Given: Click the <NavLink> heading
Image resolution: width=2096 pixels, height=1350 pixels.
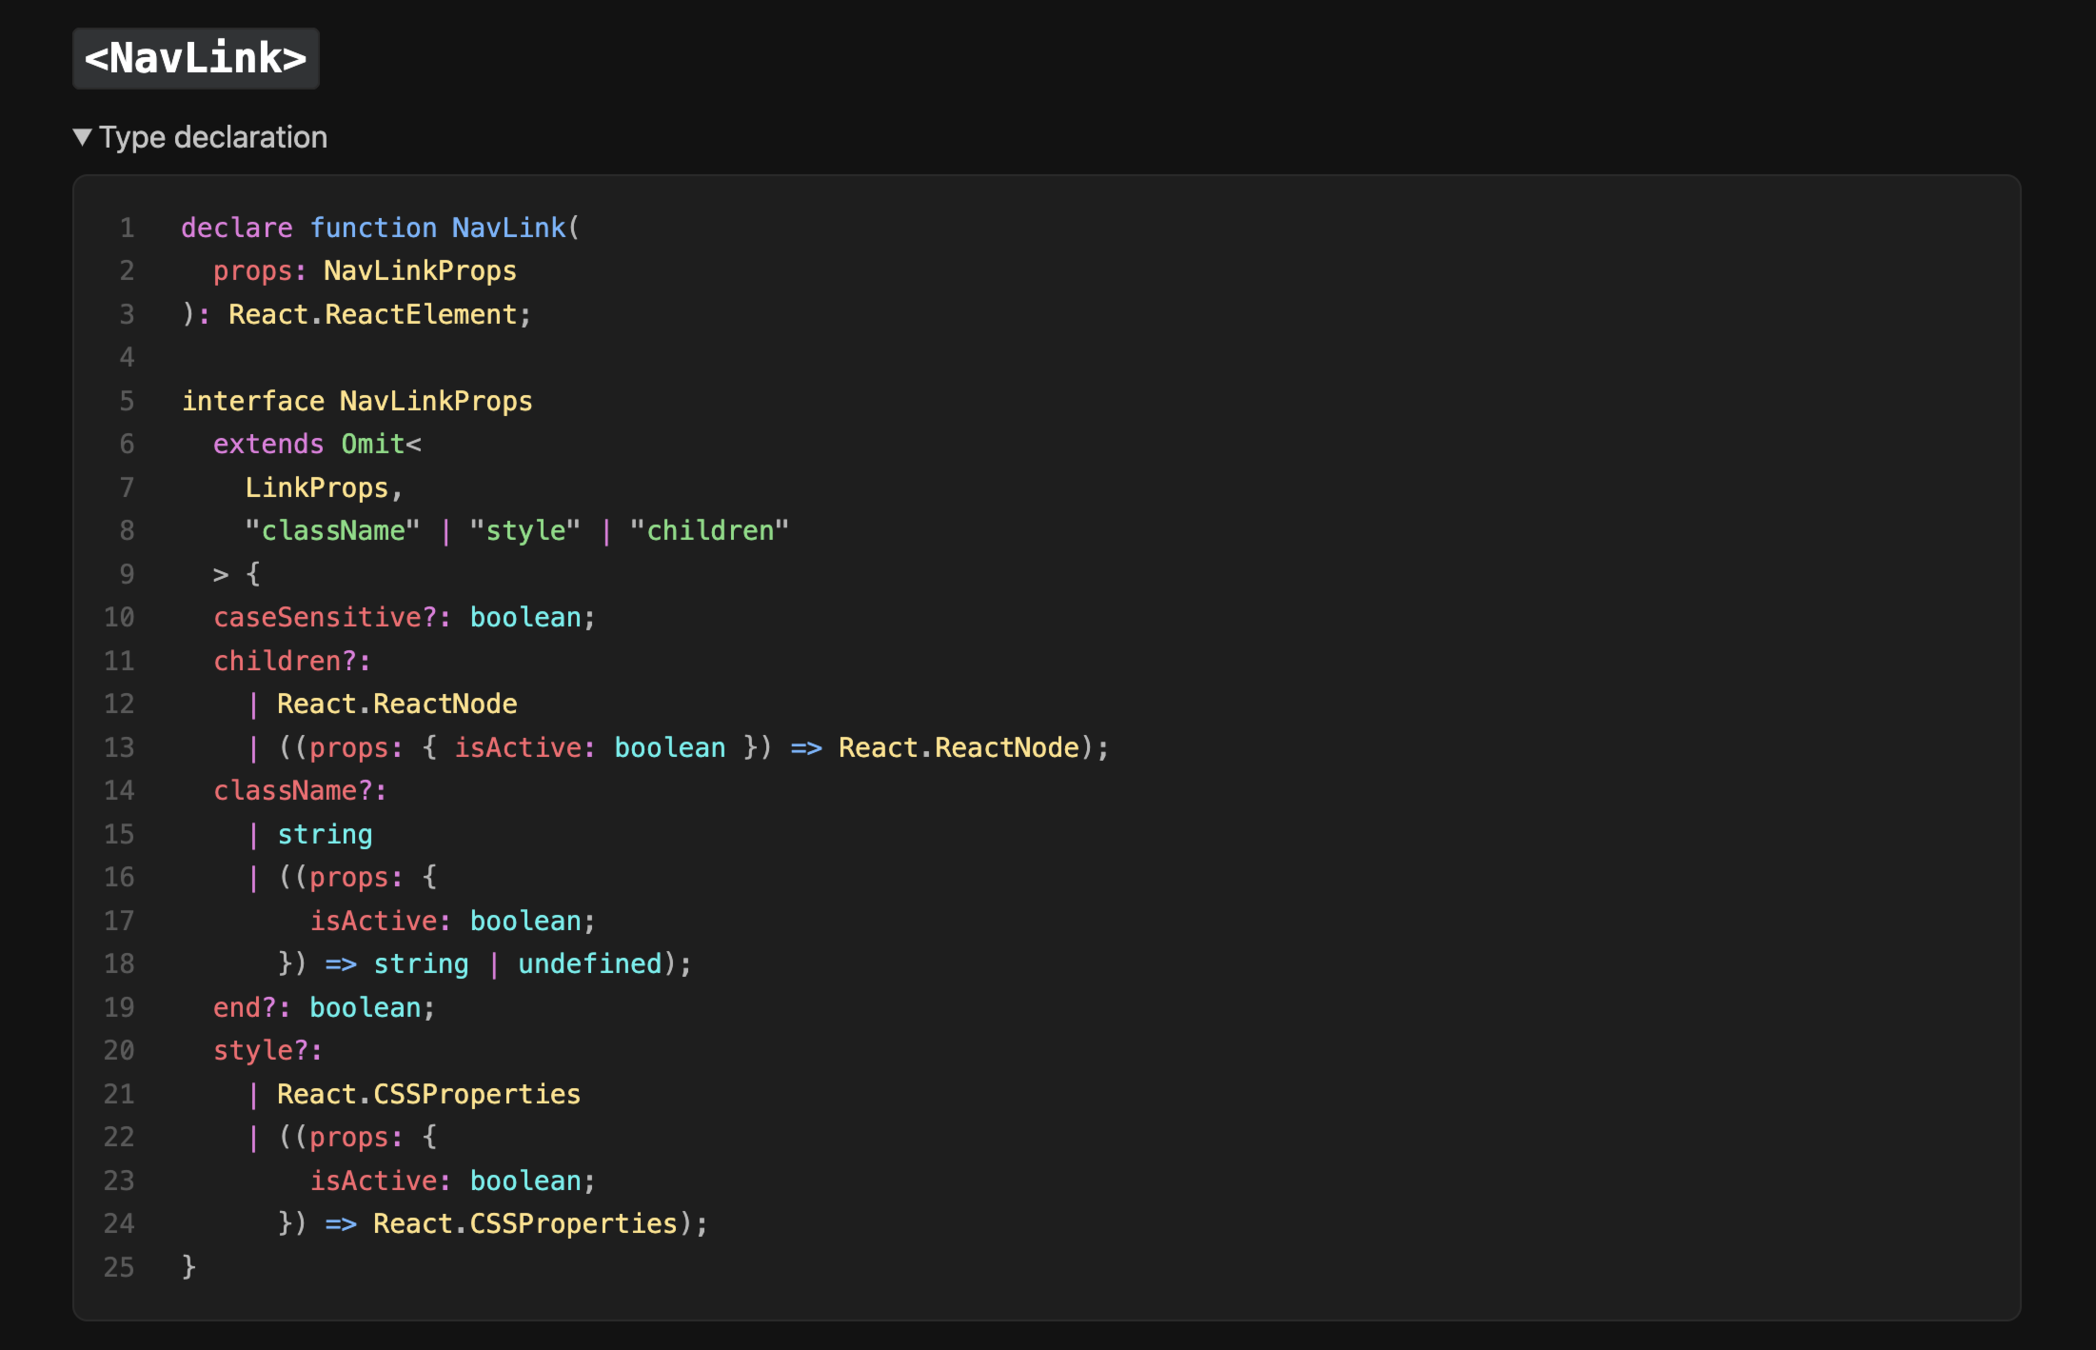Looking at the screenshot, I should 196,58.
